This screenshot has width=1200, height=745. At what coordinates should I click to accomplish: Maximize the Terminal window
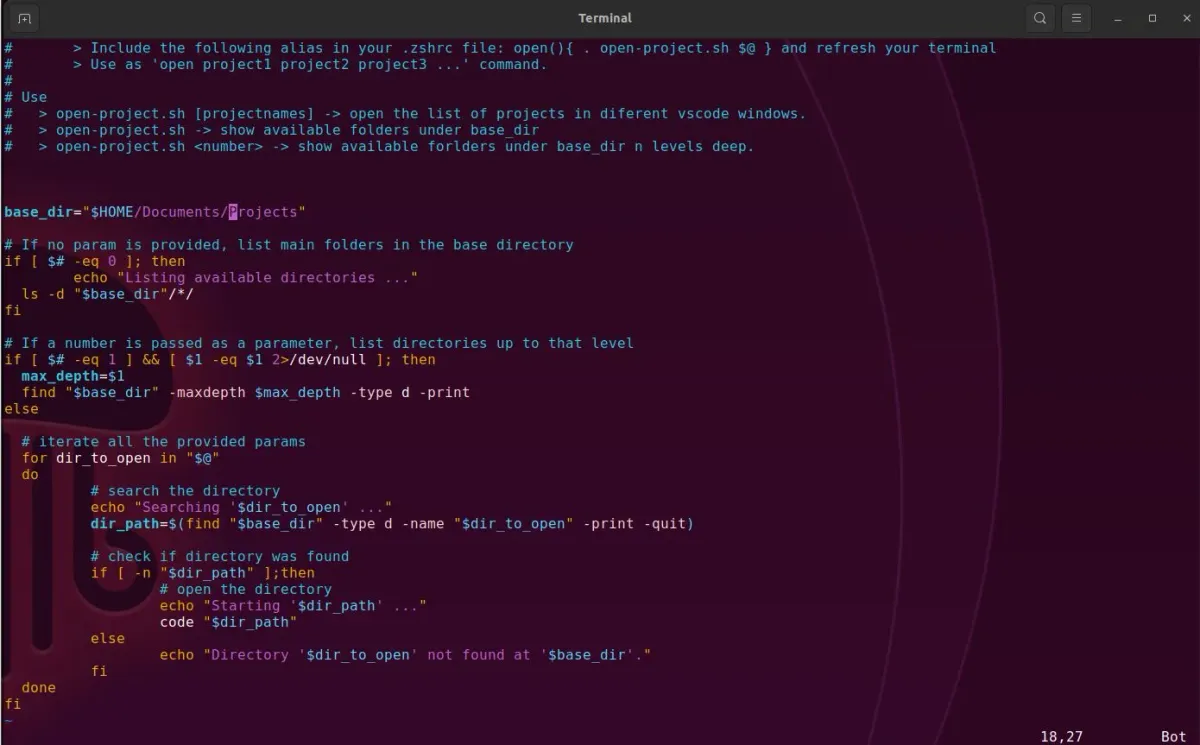1152,18
